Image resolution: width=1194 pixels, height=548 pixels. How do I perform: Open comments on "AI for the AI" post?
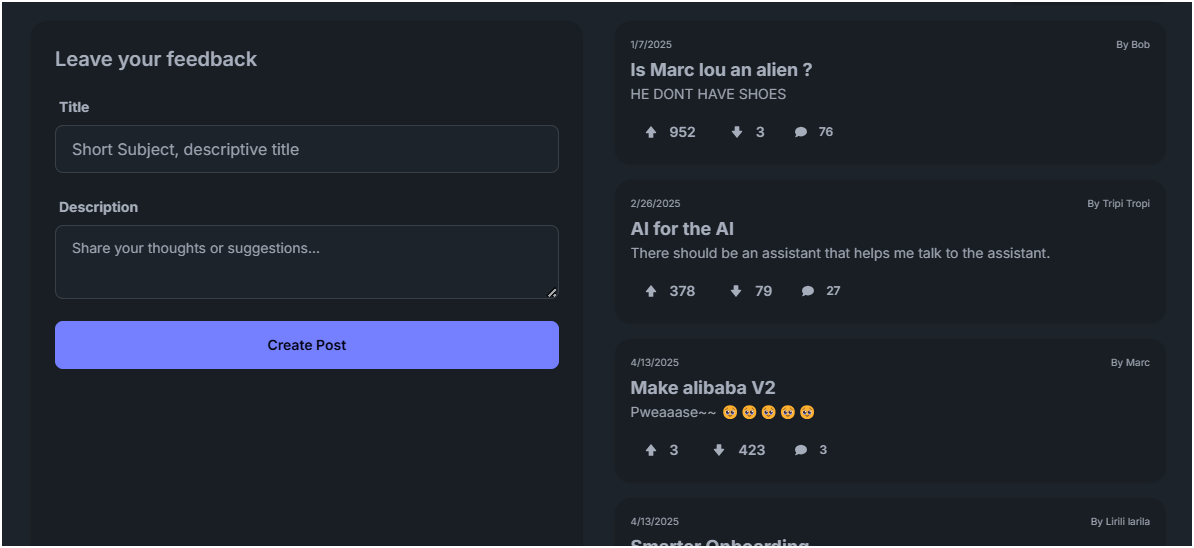[x=820, y=291]
